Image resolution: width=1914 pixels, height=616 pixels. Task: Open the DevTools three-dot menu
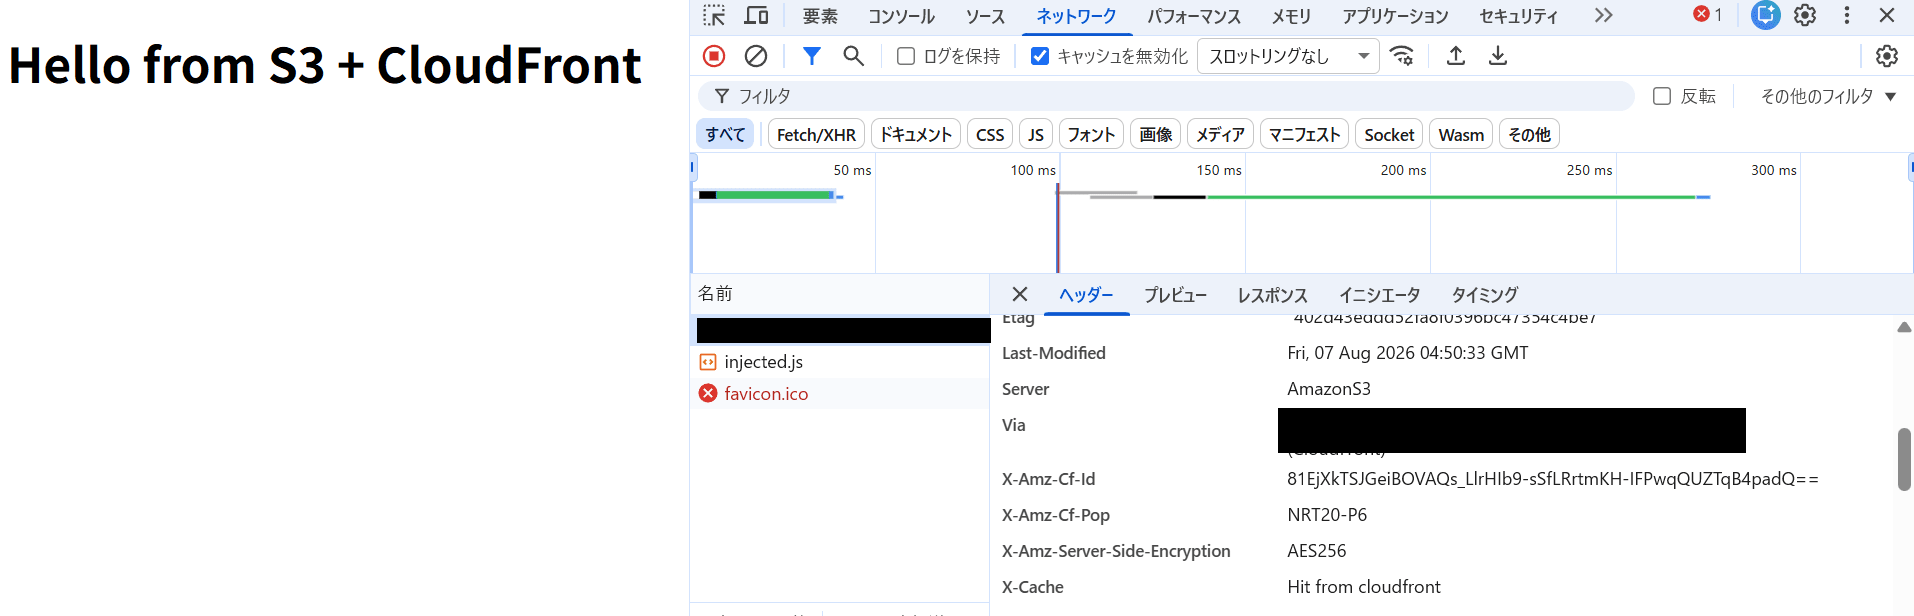tap(1847, 15)
